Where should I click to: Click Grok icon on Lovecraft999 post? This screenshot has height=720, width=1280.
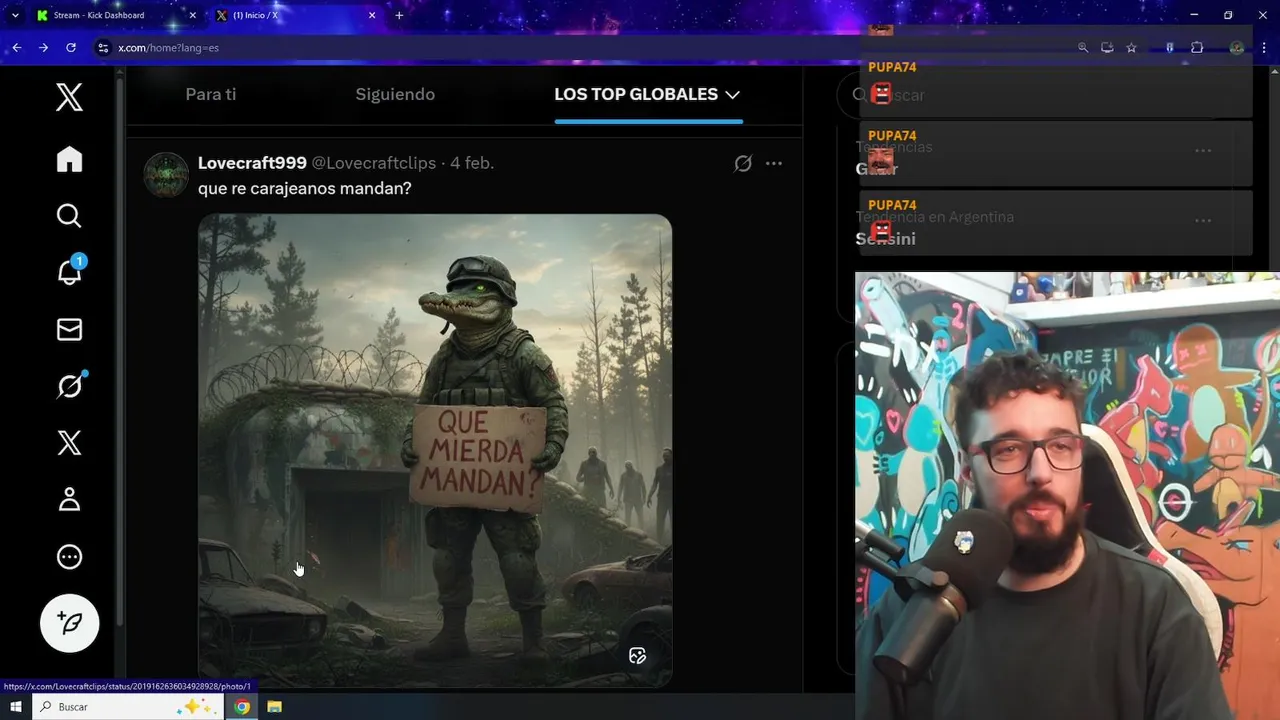tap(743, 163)
